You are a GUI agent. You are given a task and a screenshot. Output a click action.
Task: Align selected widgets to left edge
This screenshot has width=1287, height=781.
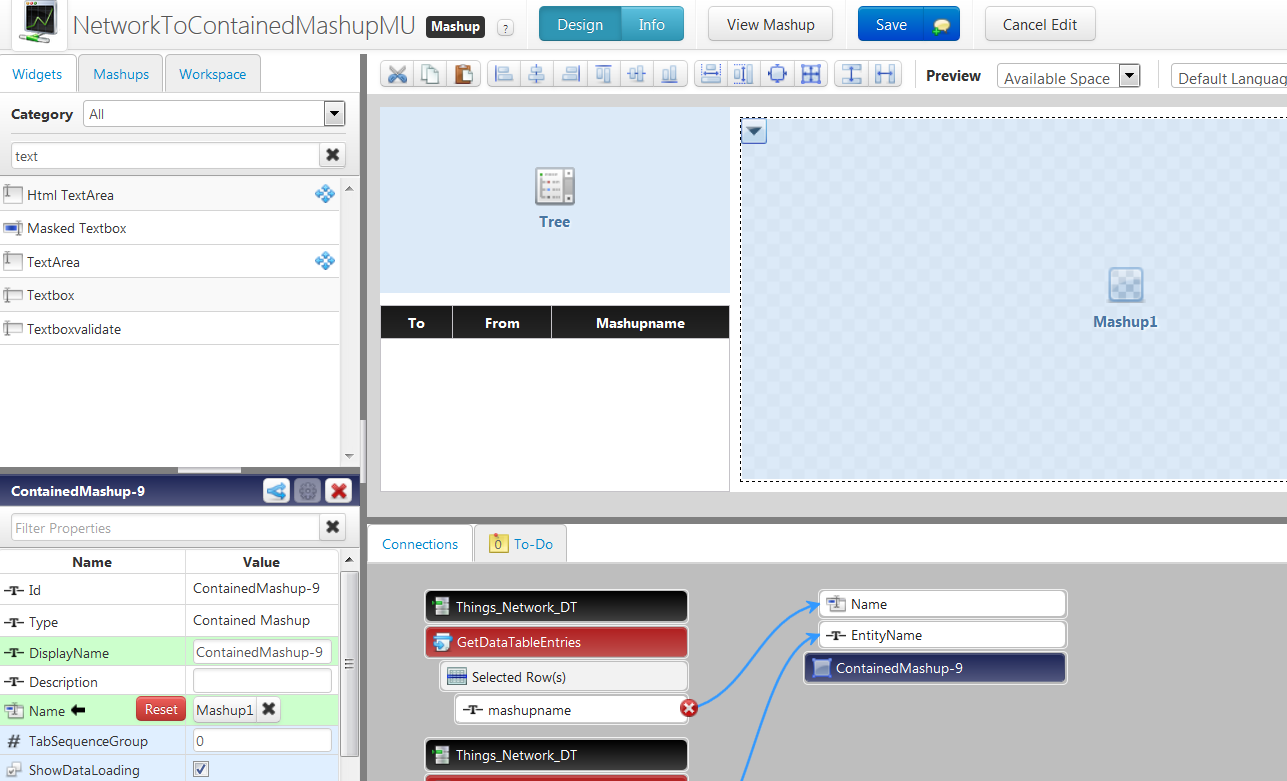point(504,74)
